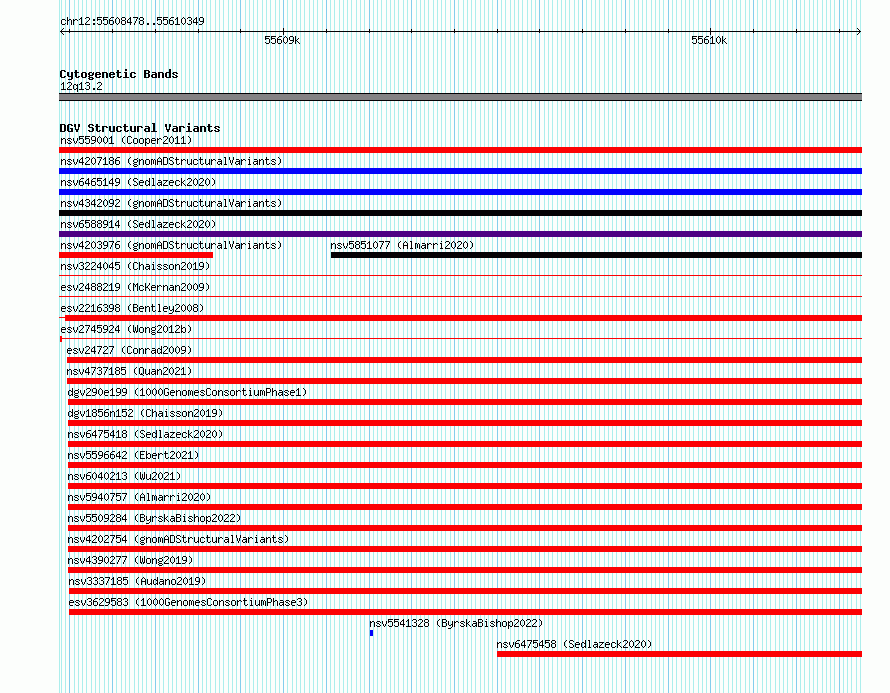Click the red bar under nsv6475458
This screenshot has width=890, height=693.
click(x=679, y=654)
